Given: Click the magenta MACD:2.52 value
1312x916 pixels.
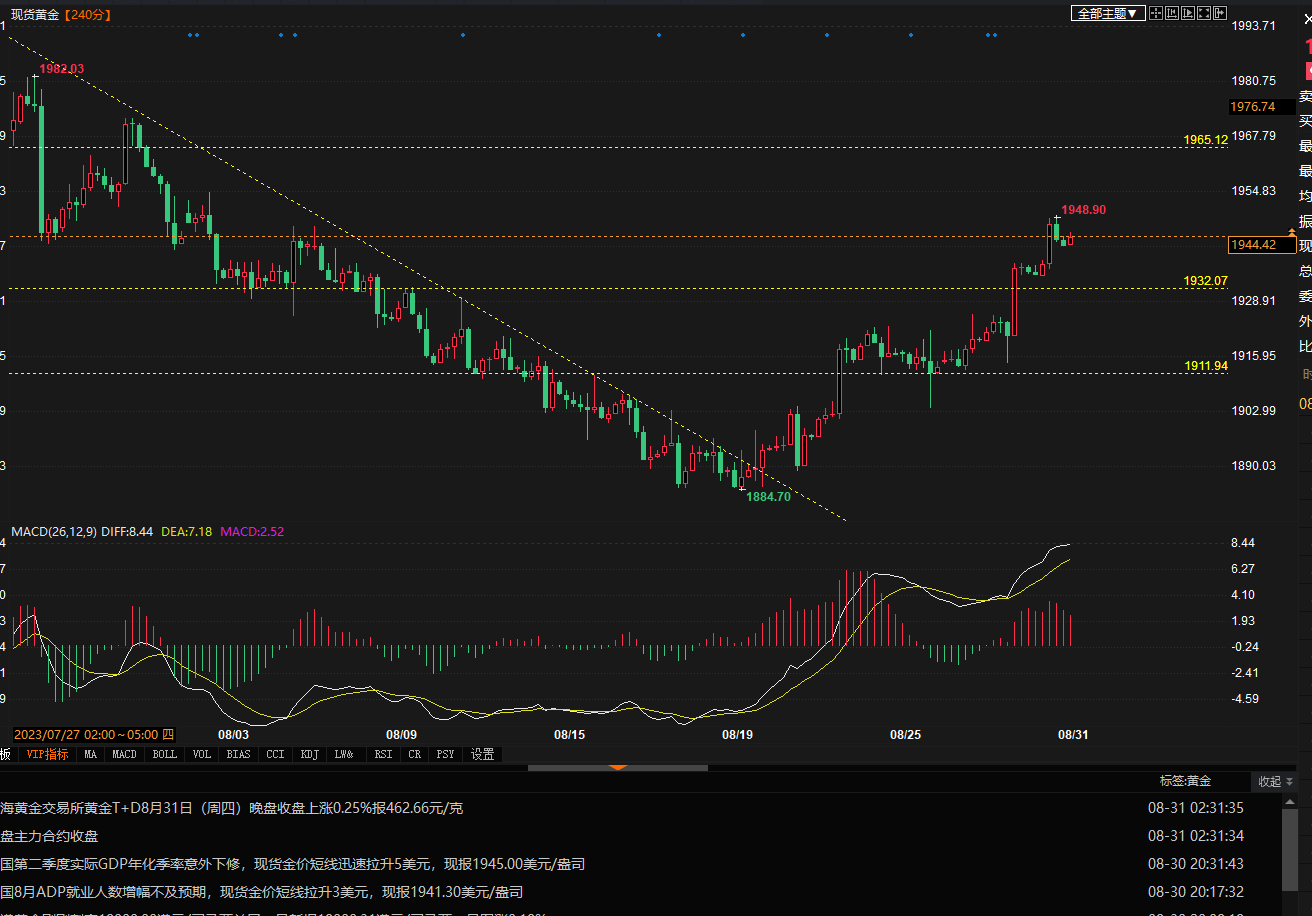Looking at the screenshot, I should 252,532.
